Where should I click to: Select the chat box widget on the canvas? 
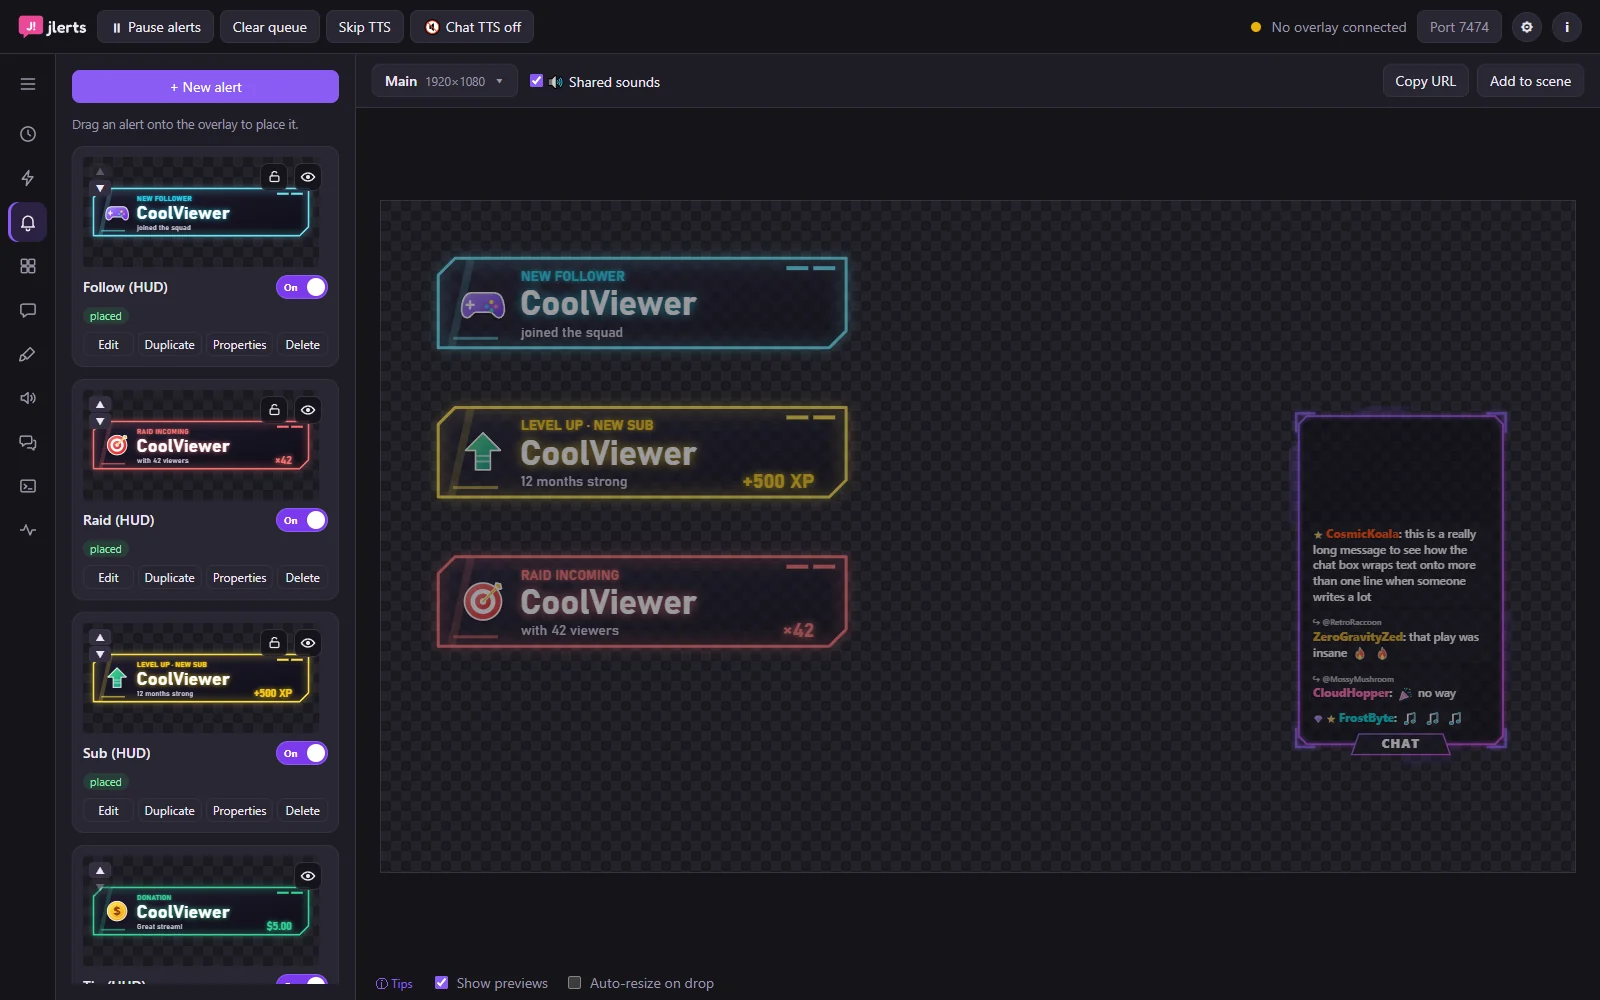click(x=1400, y=583)
